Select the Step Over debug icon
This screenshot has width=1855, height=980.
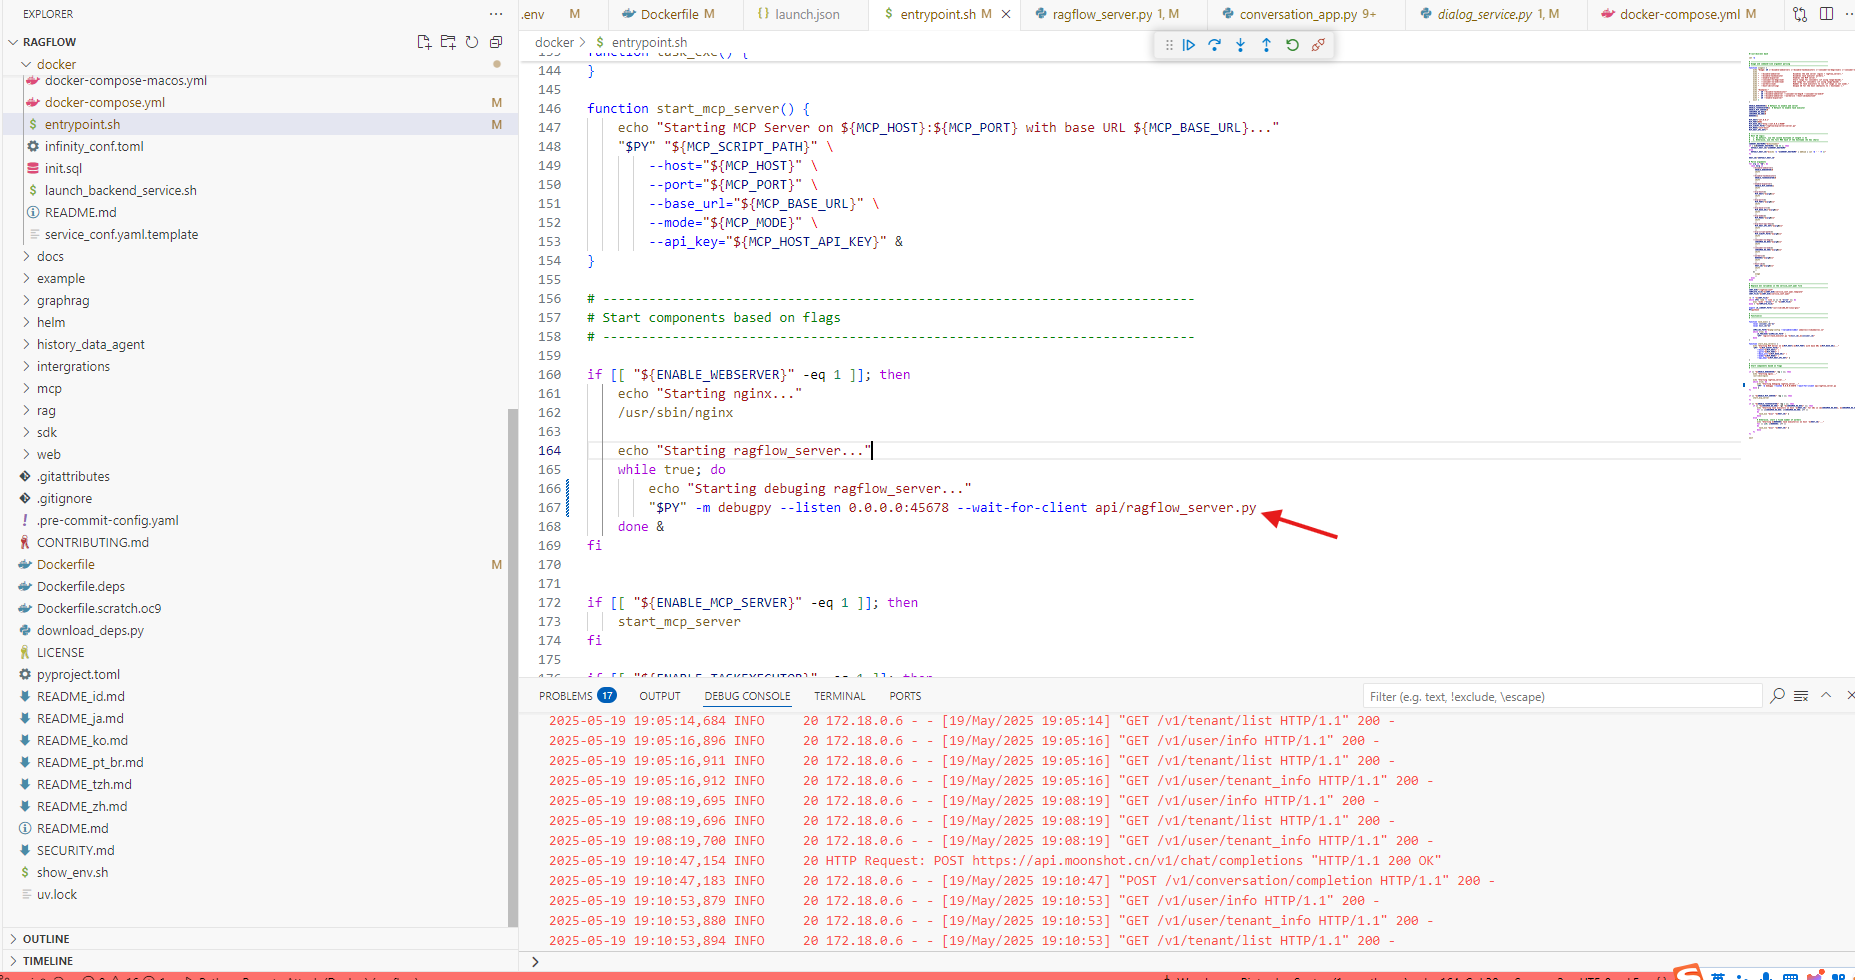1215,45
